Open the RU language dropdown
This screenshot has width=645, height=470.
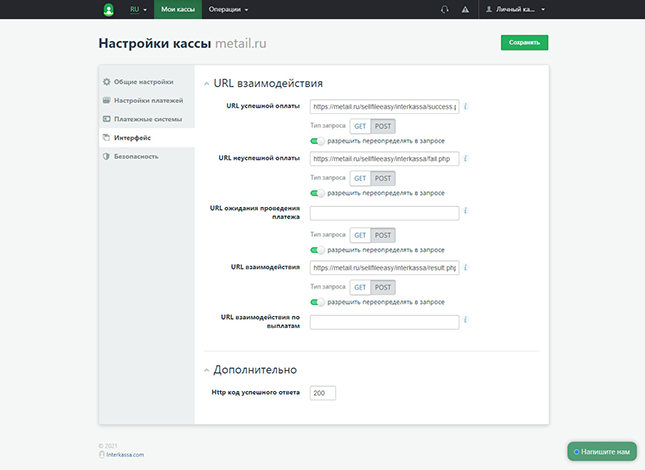[138, 9]
